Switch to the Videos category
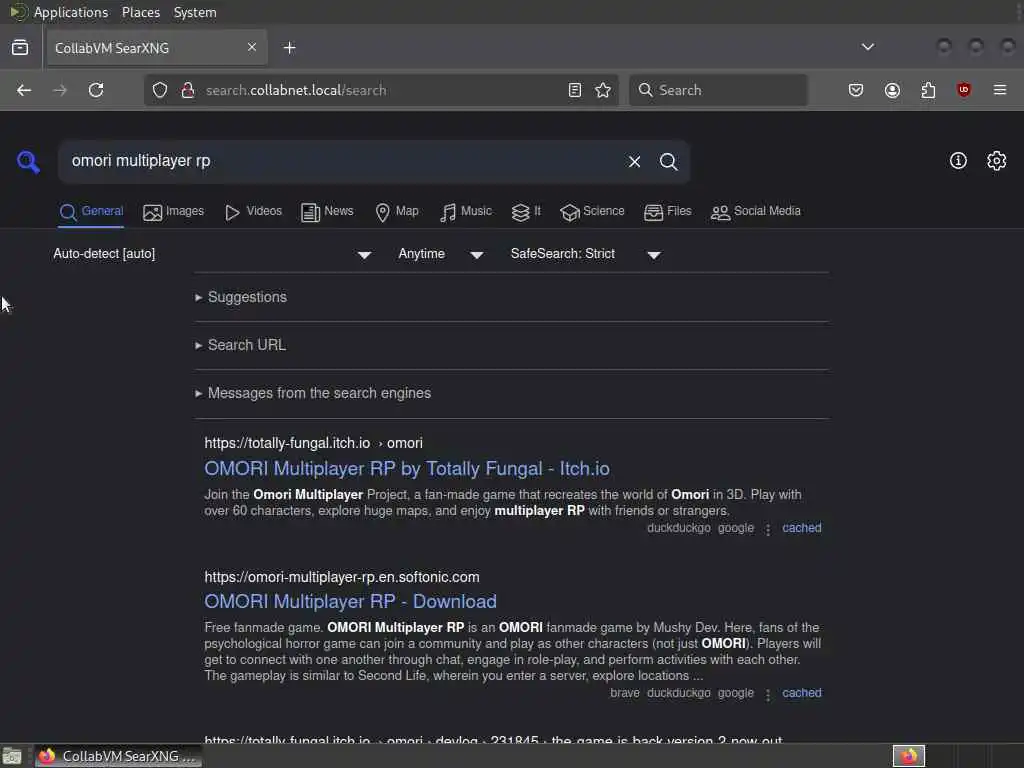Screen dimensions: 1024x768 coord(253,212)
